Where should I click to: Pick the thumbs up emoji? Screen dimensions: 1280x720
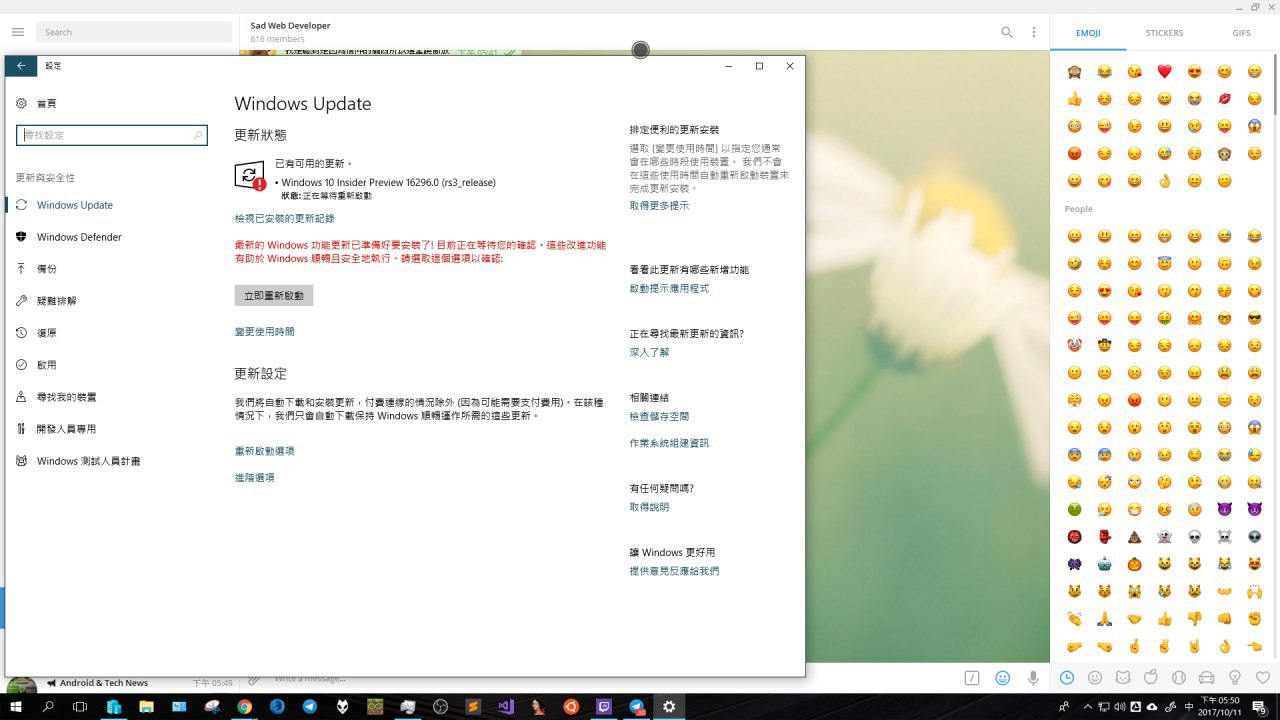[x=1074, y=99]
